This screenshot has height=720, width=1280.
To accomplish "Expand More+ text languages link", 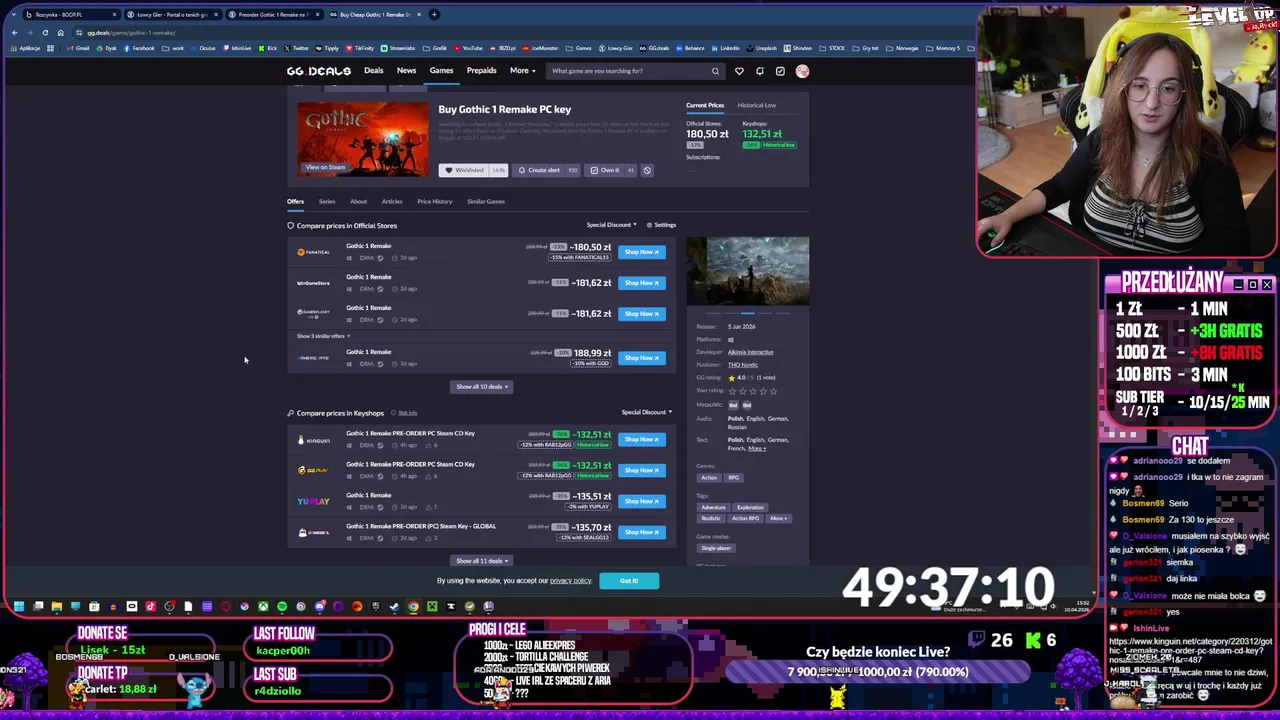I will tap(757, 449).
